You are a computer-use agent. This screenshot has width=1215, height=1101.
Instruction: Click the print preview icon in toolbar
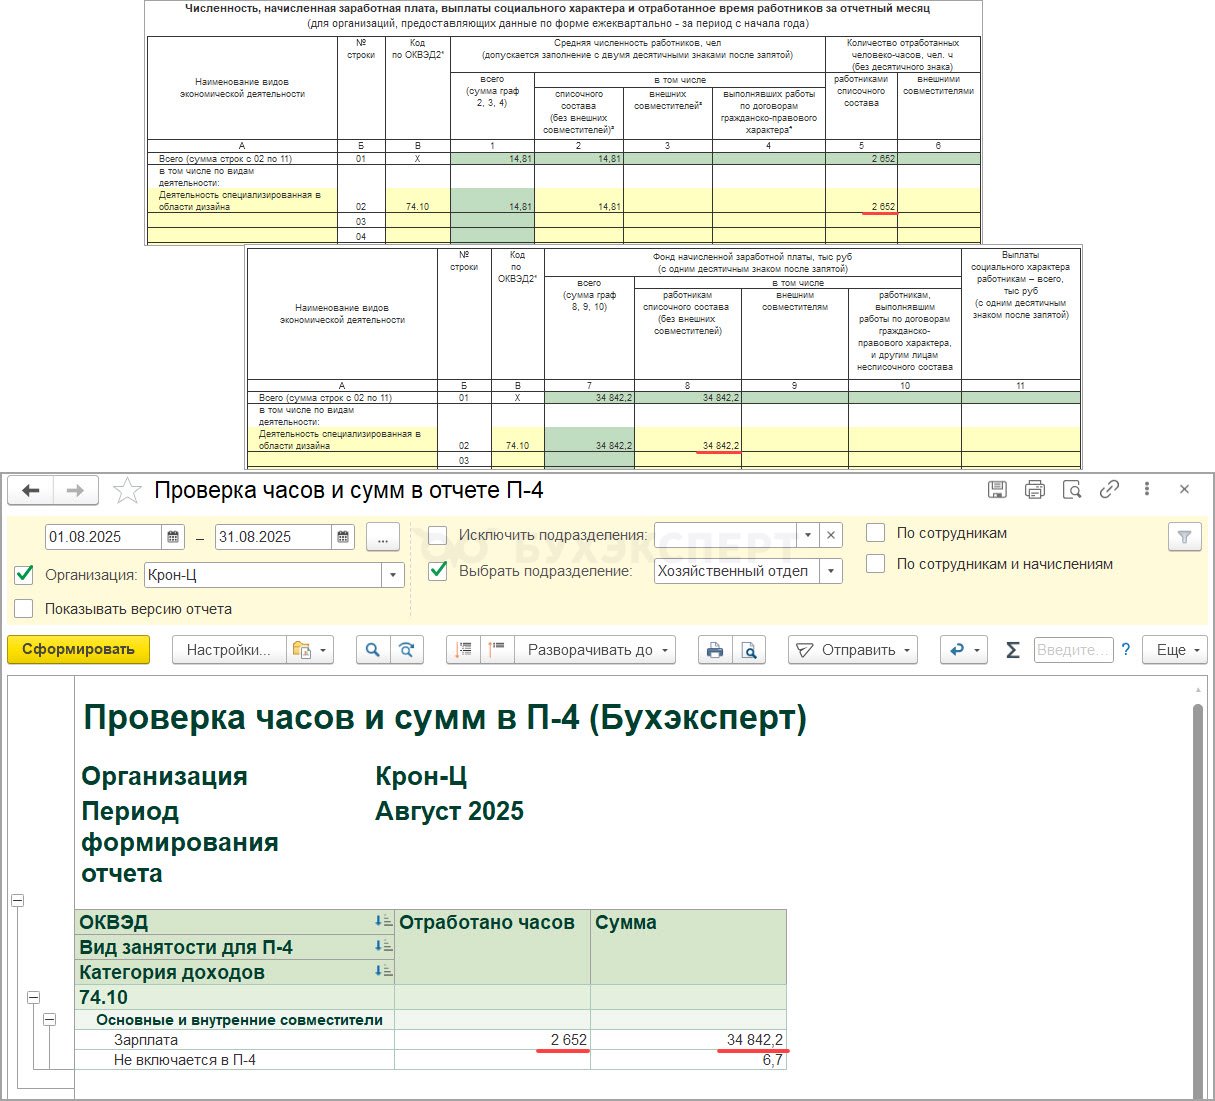tap(749, 650)
